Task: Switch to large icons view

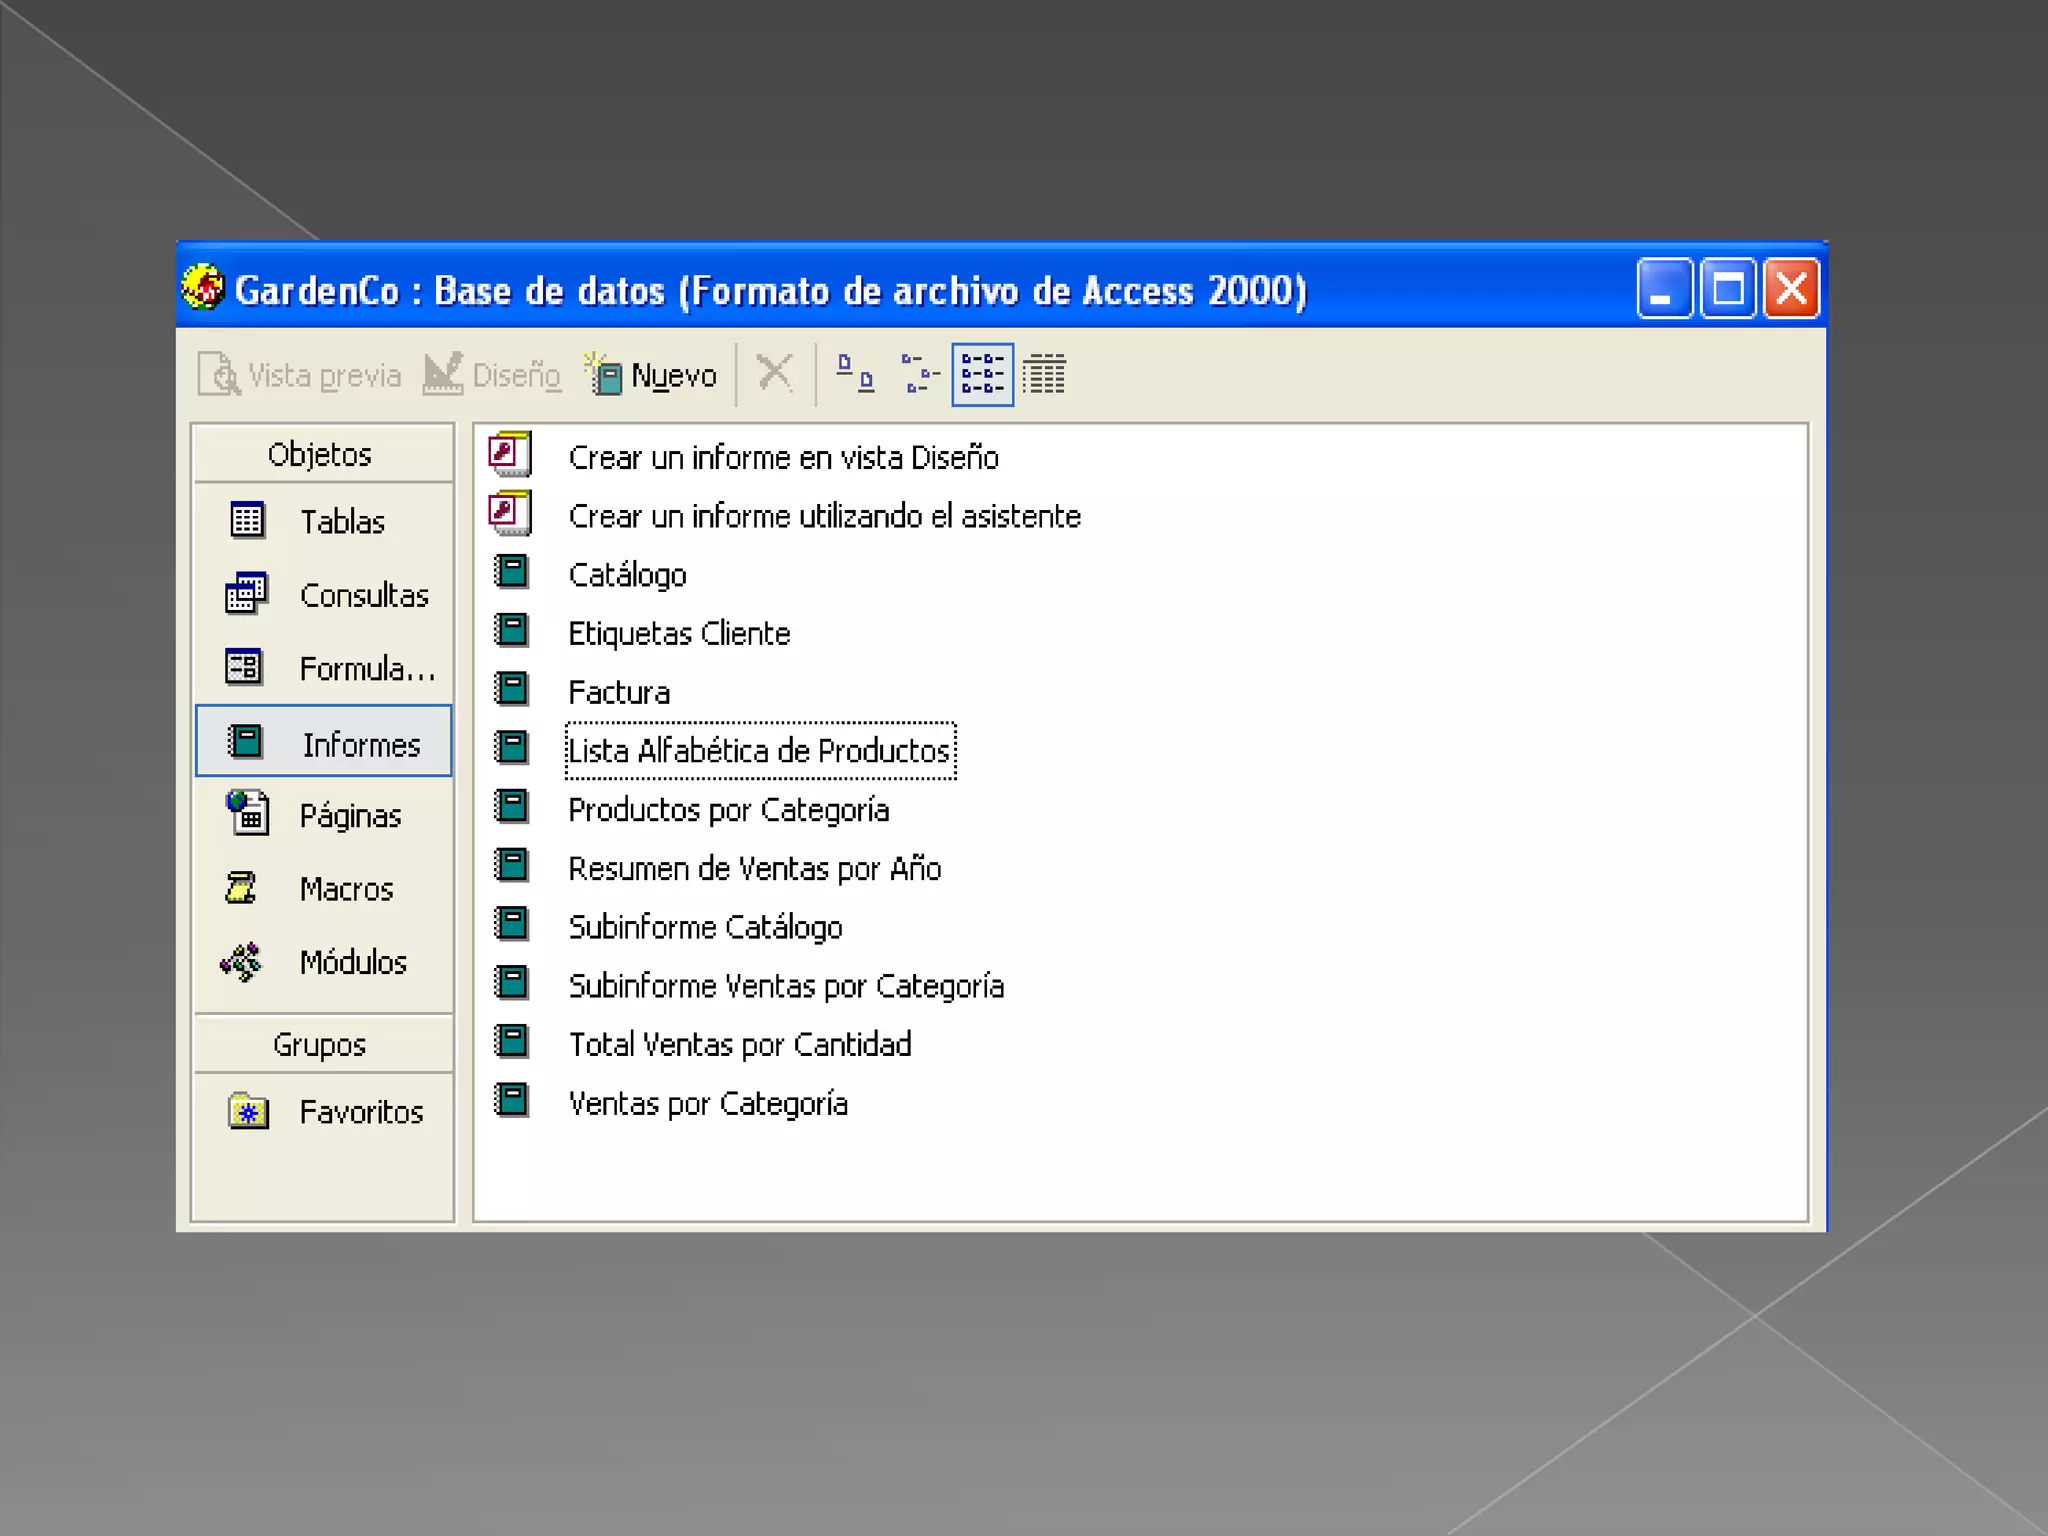Action: tap(855, 374)
